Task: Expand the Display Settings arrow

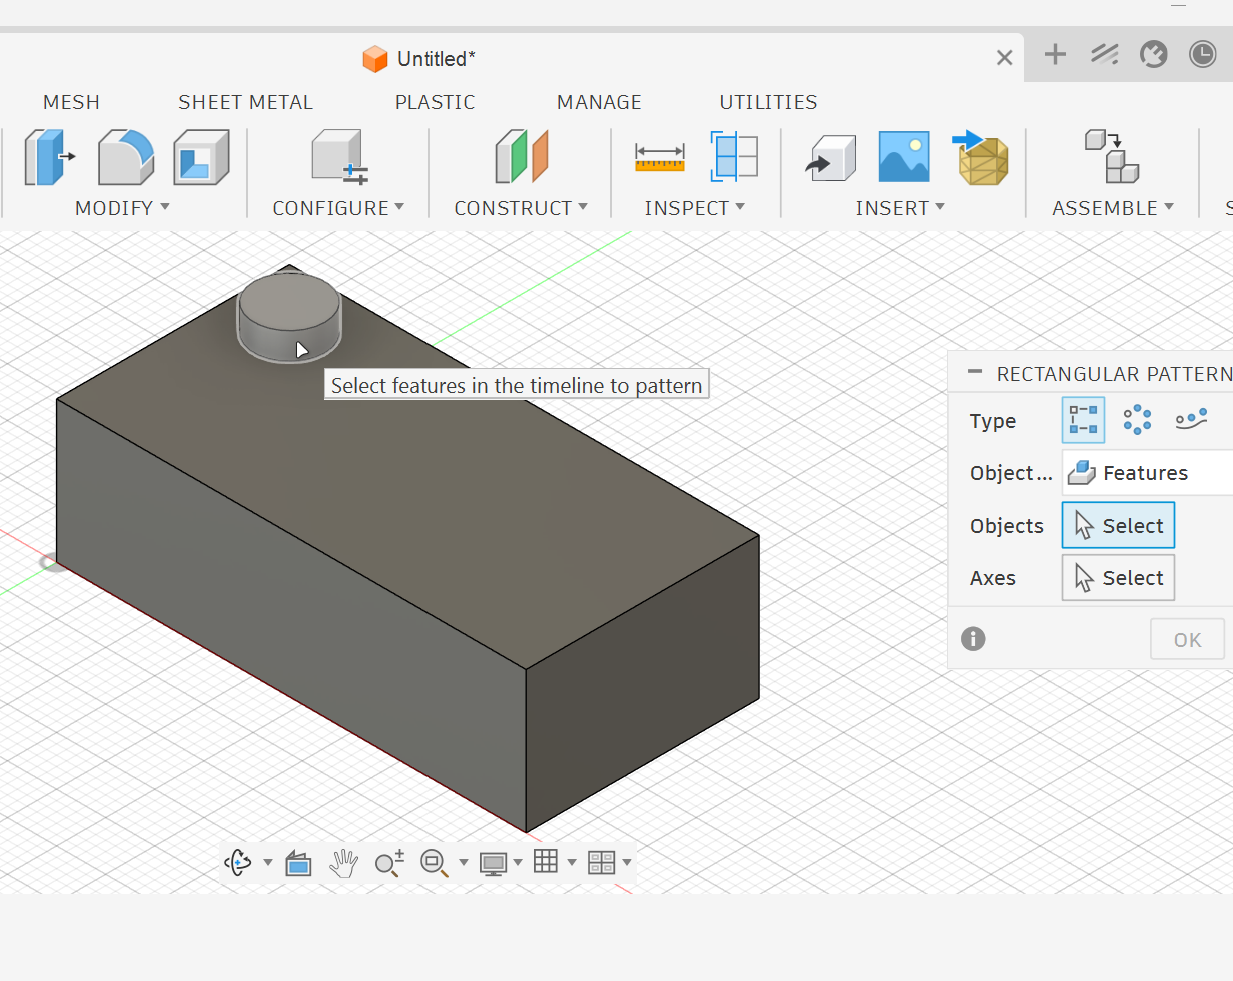Action: tap(518, 862)
